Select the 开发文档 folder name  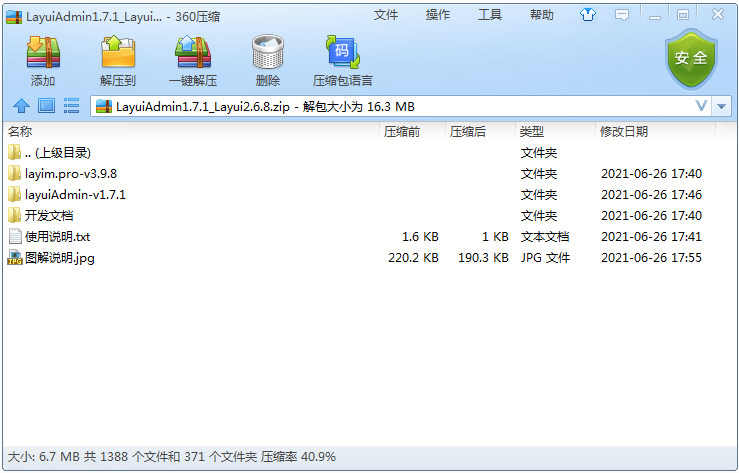pos(49,216)
